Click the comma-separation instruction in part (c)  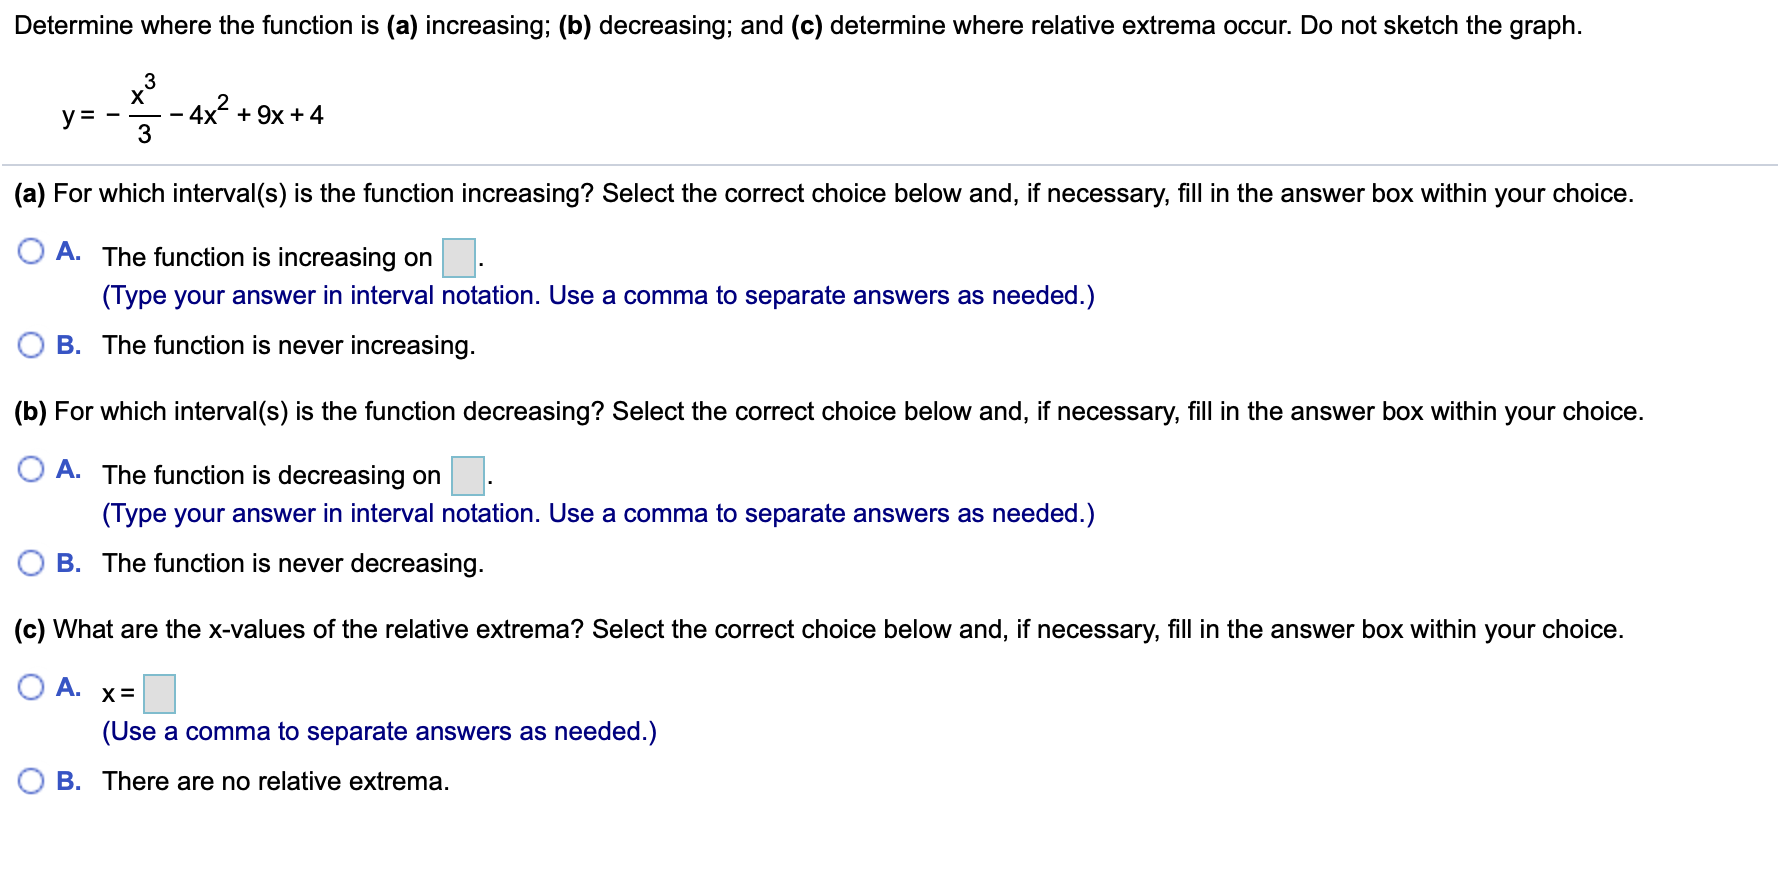(x=379, y=730)
